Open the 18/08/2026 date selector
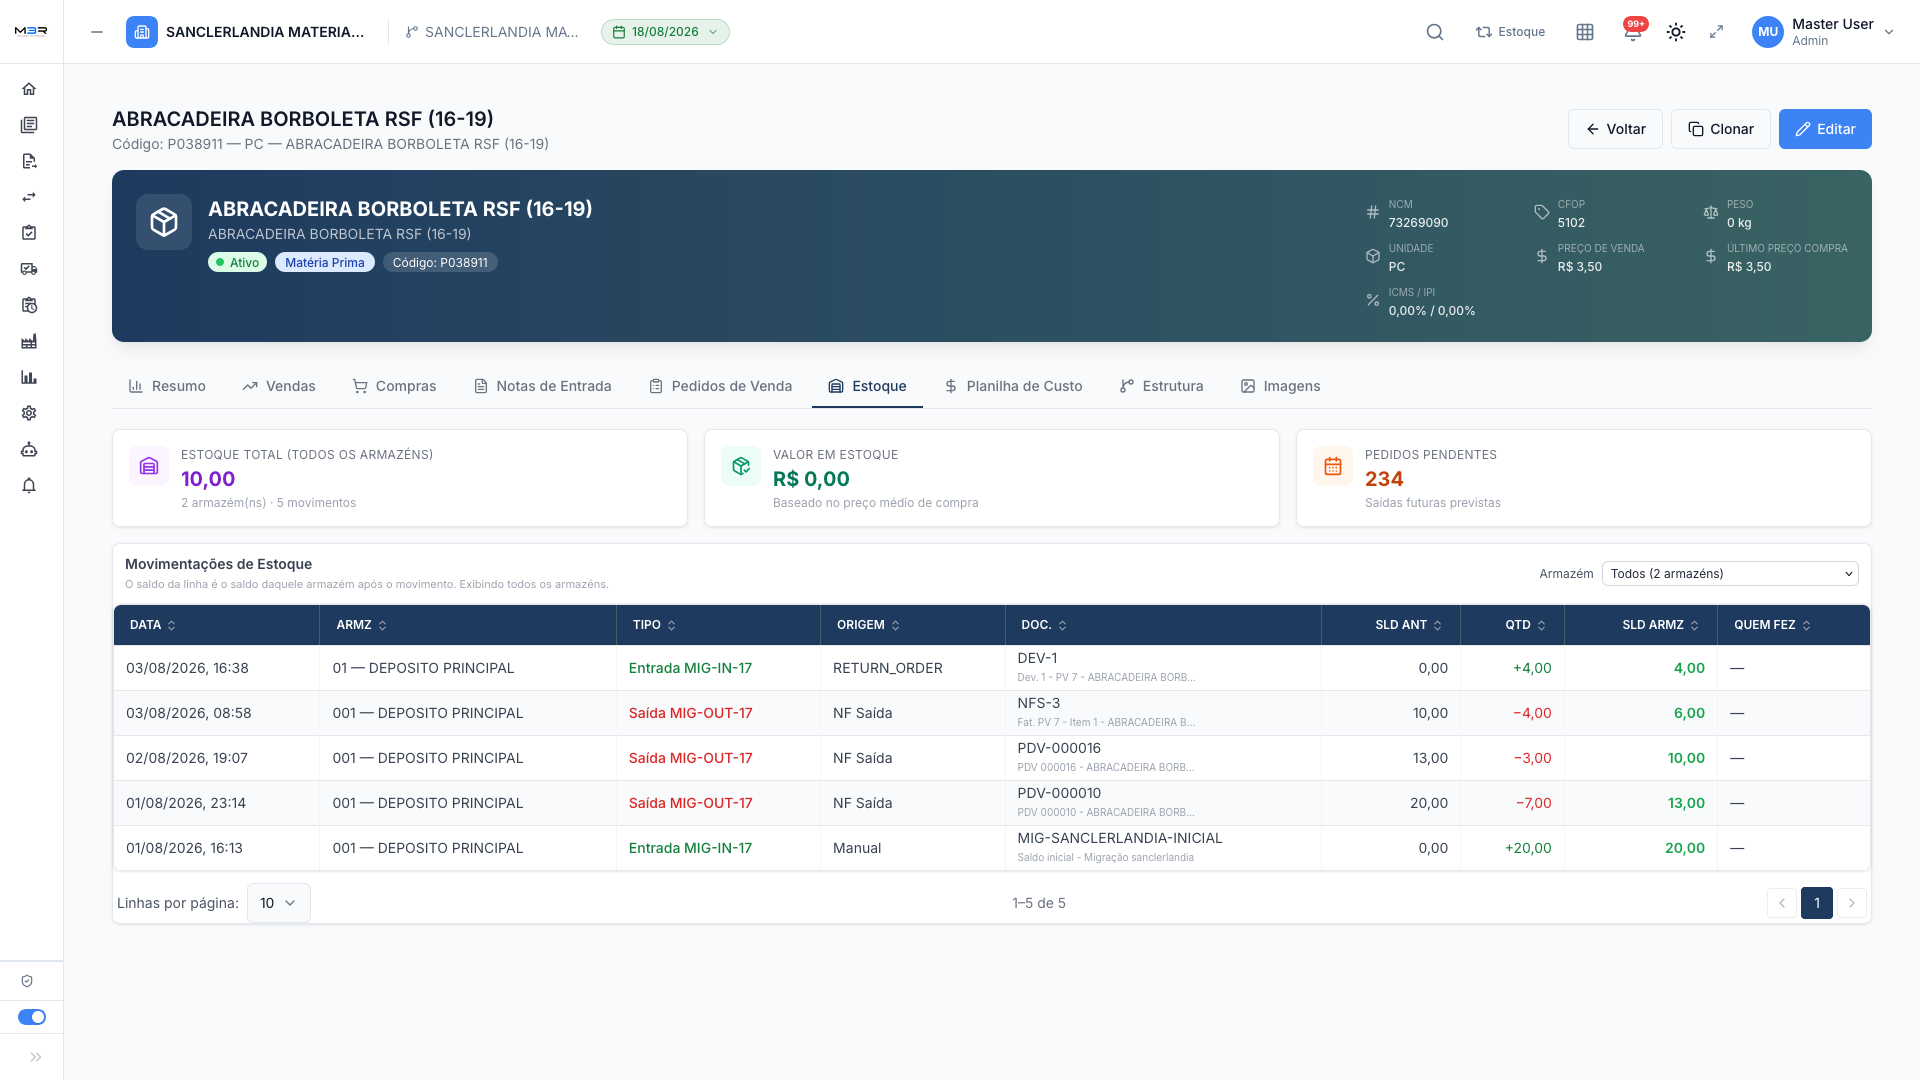Viewport: 1920px width, 1080px height. point(665,32)
